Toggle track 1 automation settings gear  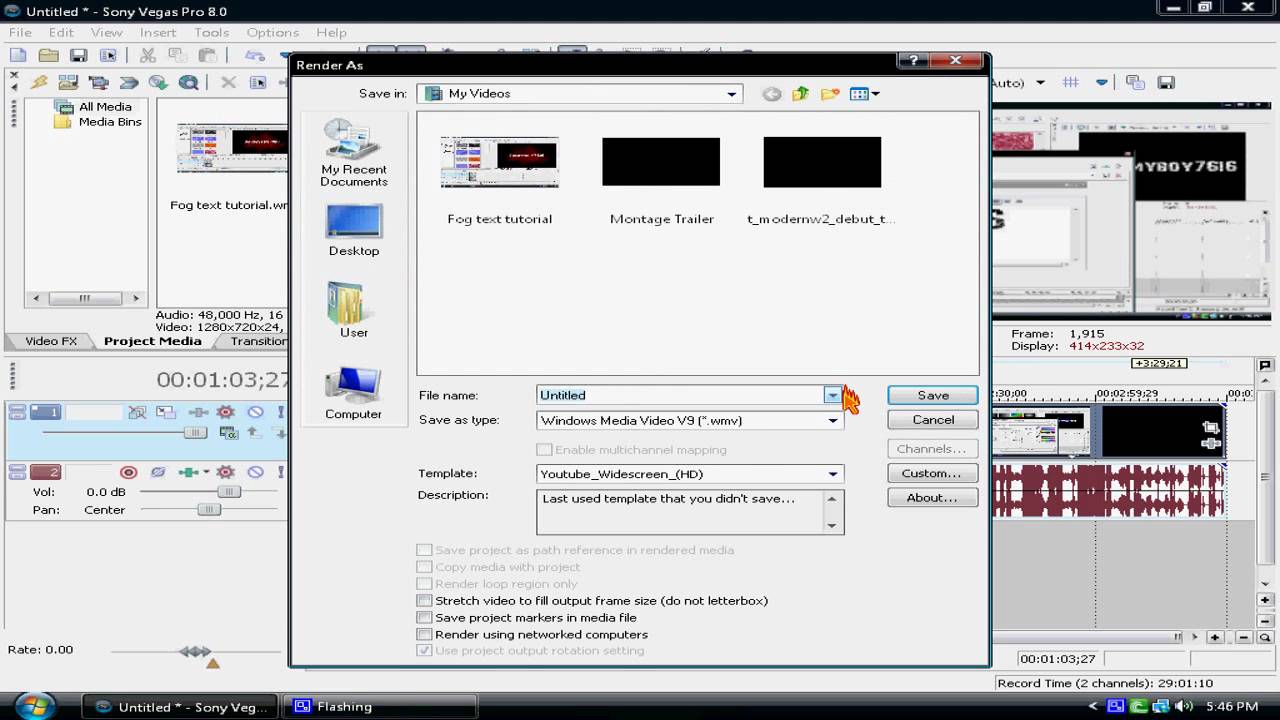pos(226,412)
